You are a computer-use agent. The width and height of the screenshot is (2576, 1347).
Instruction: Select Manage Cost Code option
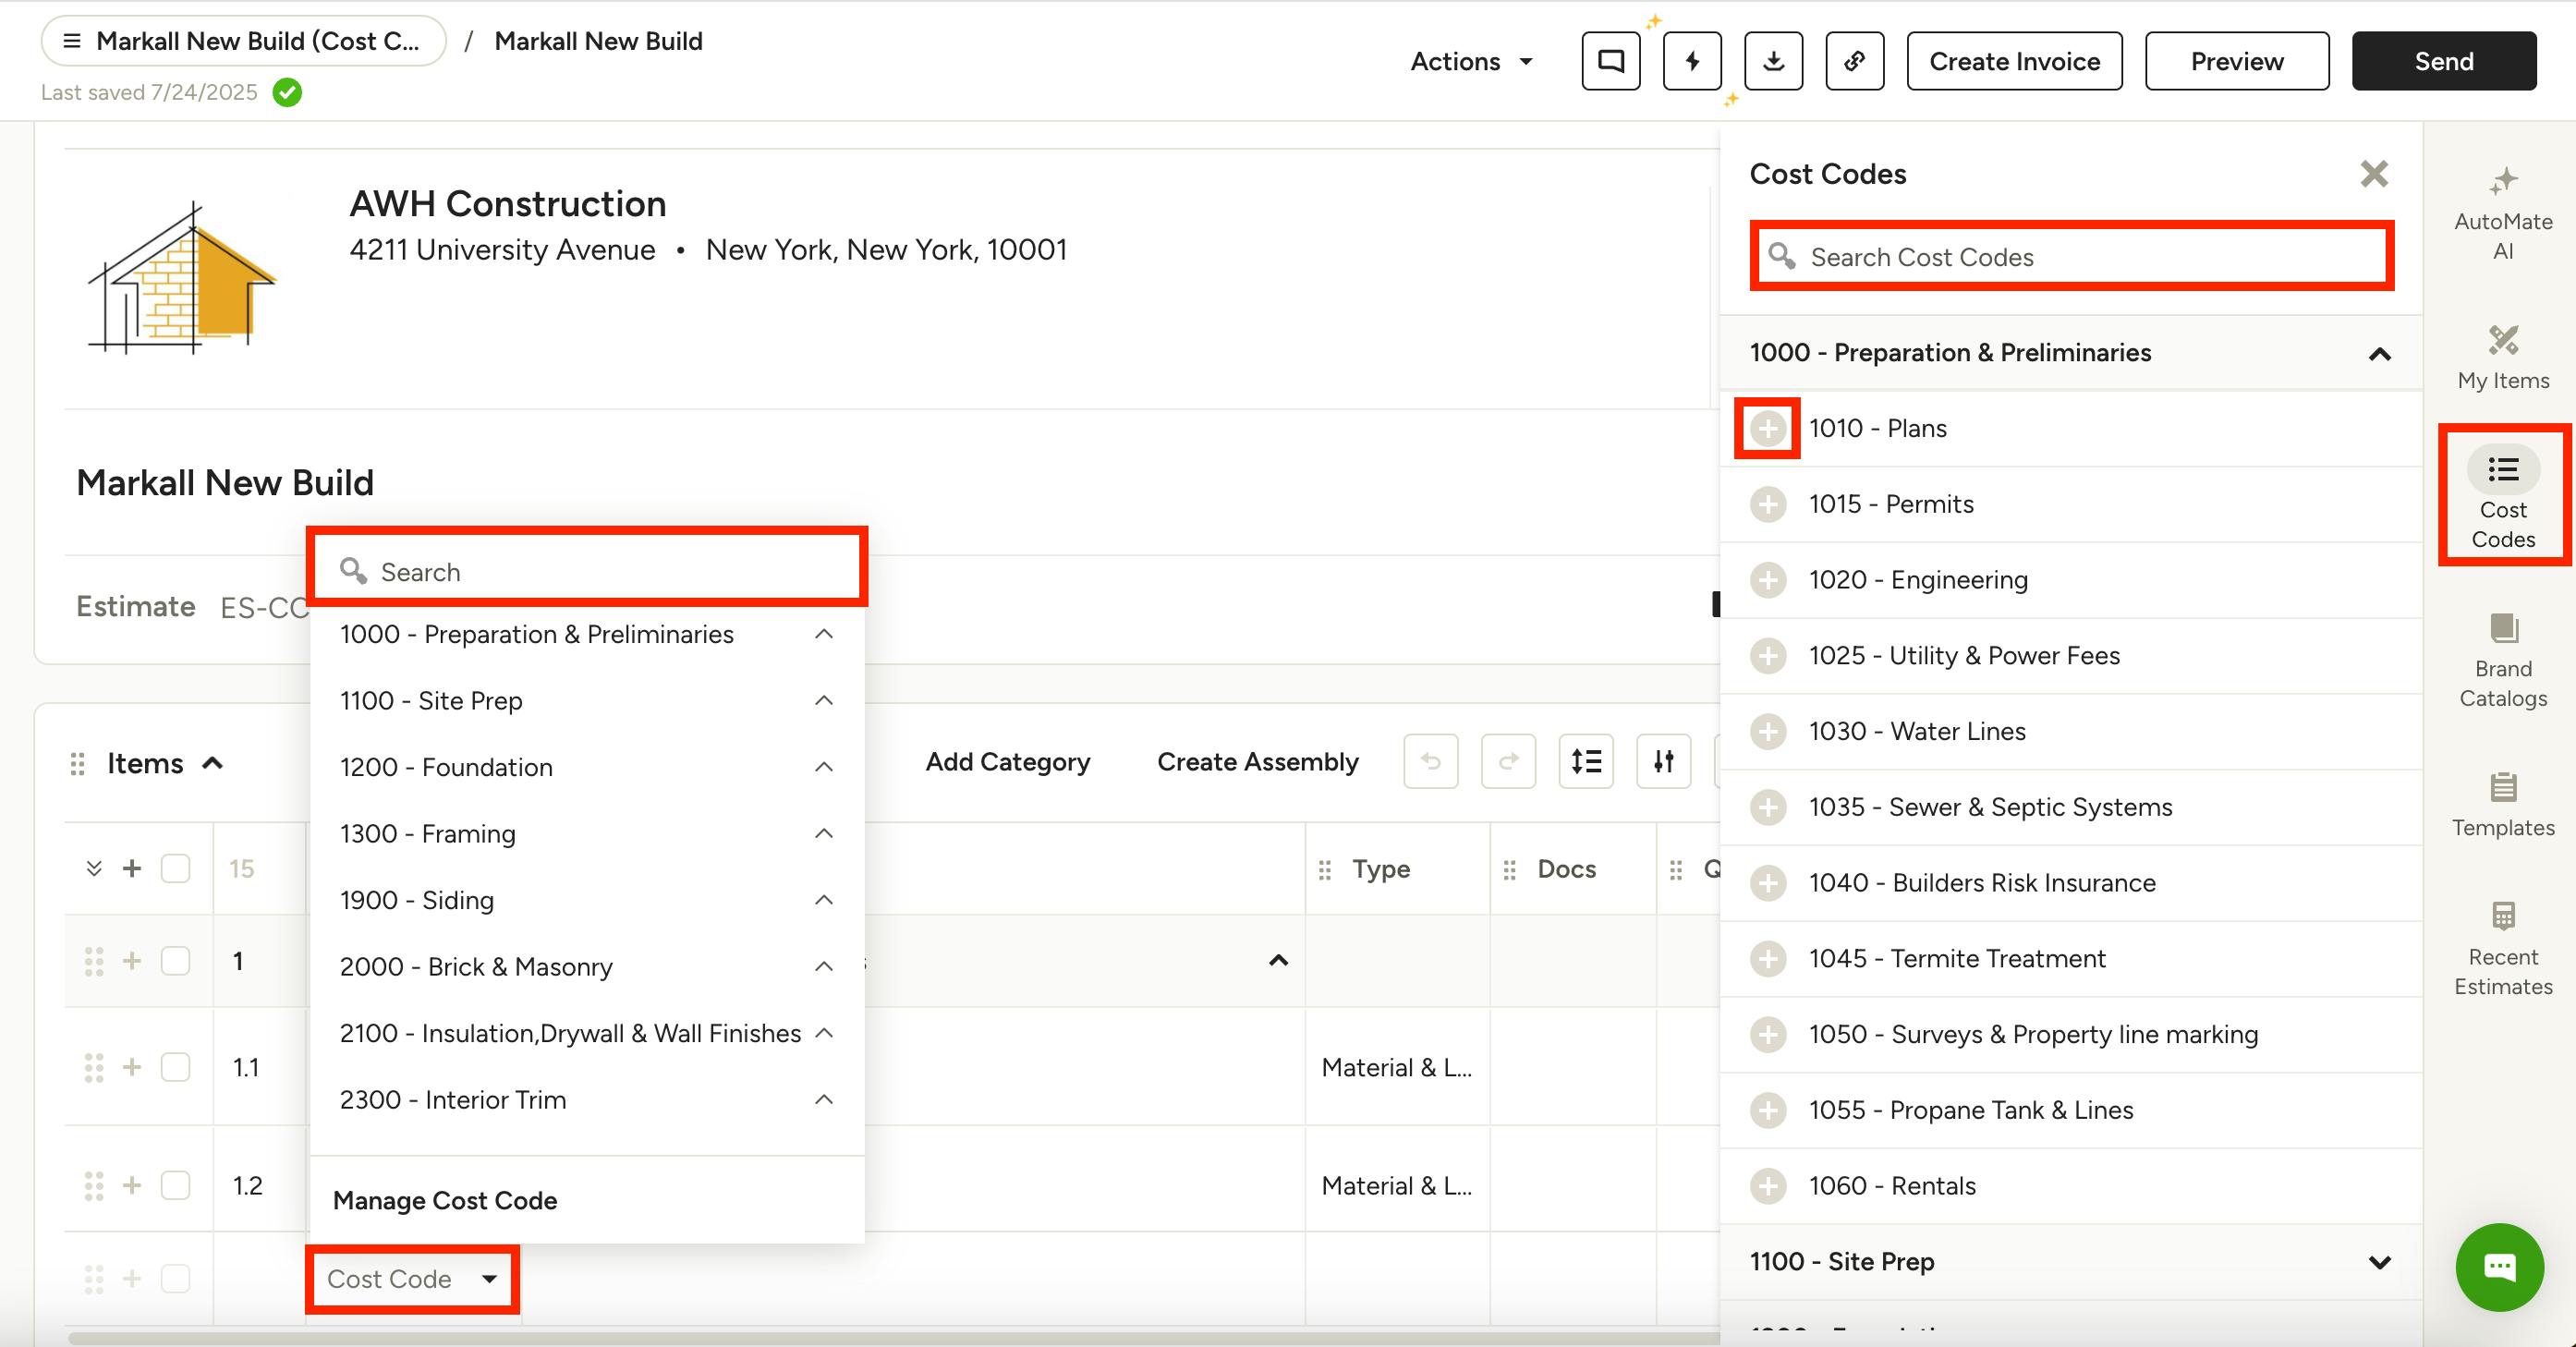445,1200
